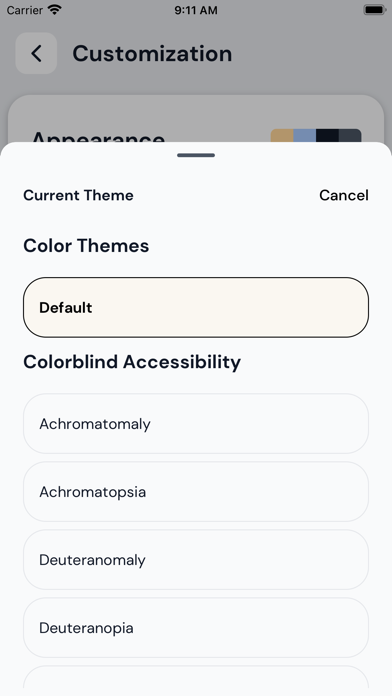The image size is (392, 696).
Task: Tap the sheet drag handle bar
Action: pyautogui.click(x=196, y=155)
